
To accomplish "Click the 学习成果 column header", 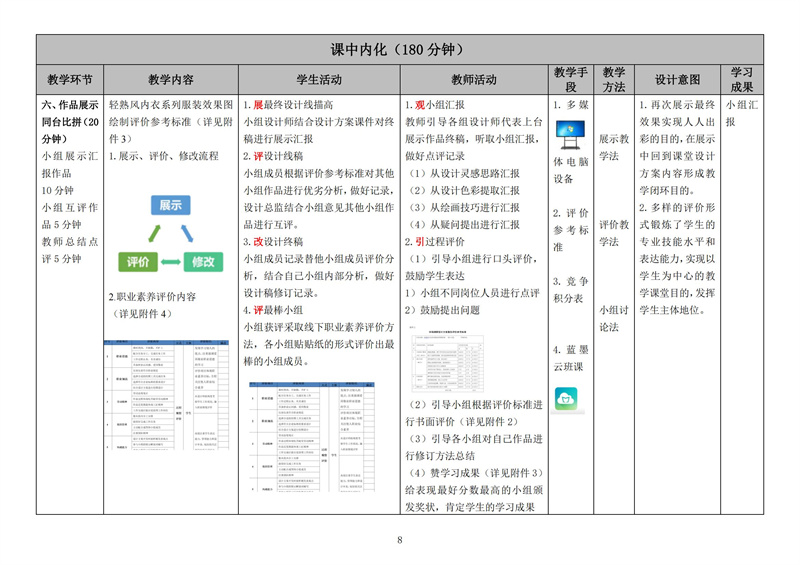I will coord(742,80).
